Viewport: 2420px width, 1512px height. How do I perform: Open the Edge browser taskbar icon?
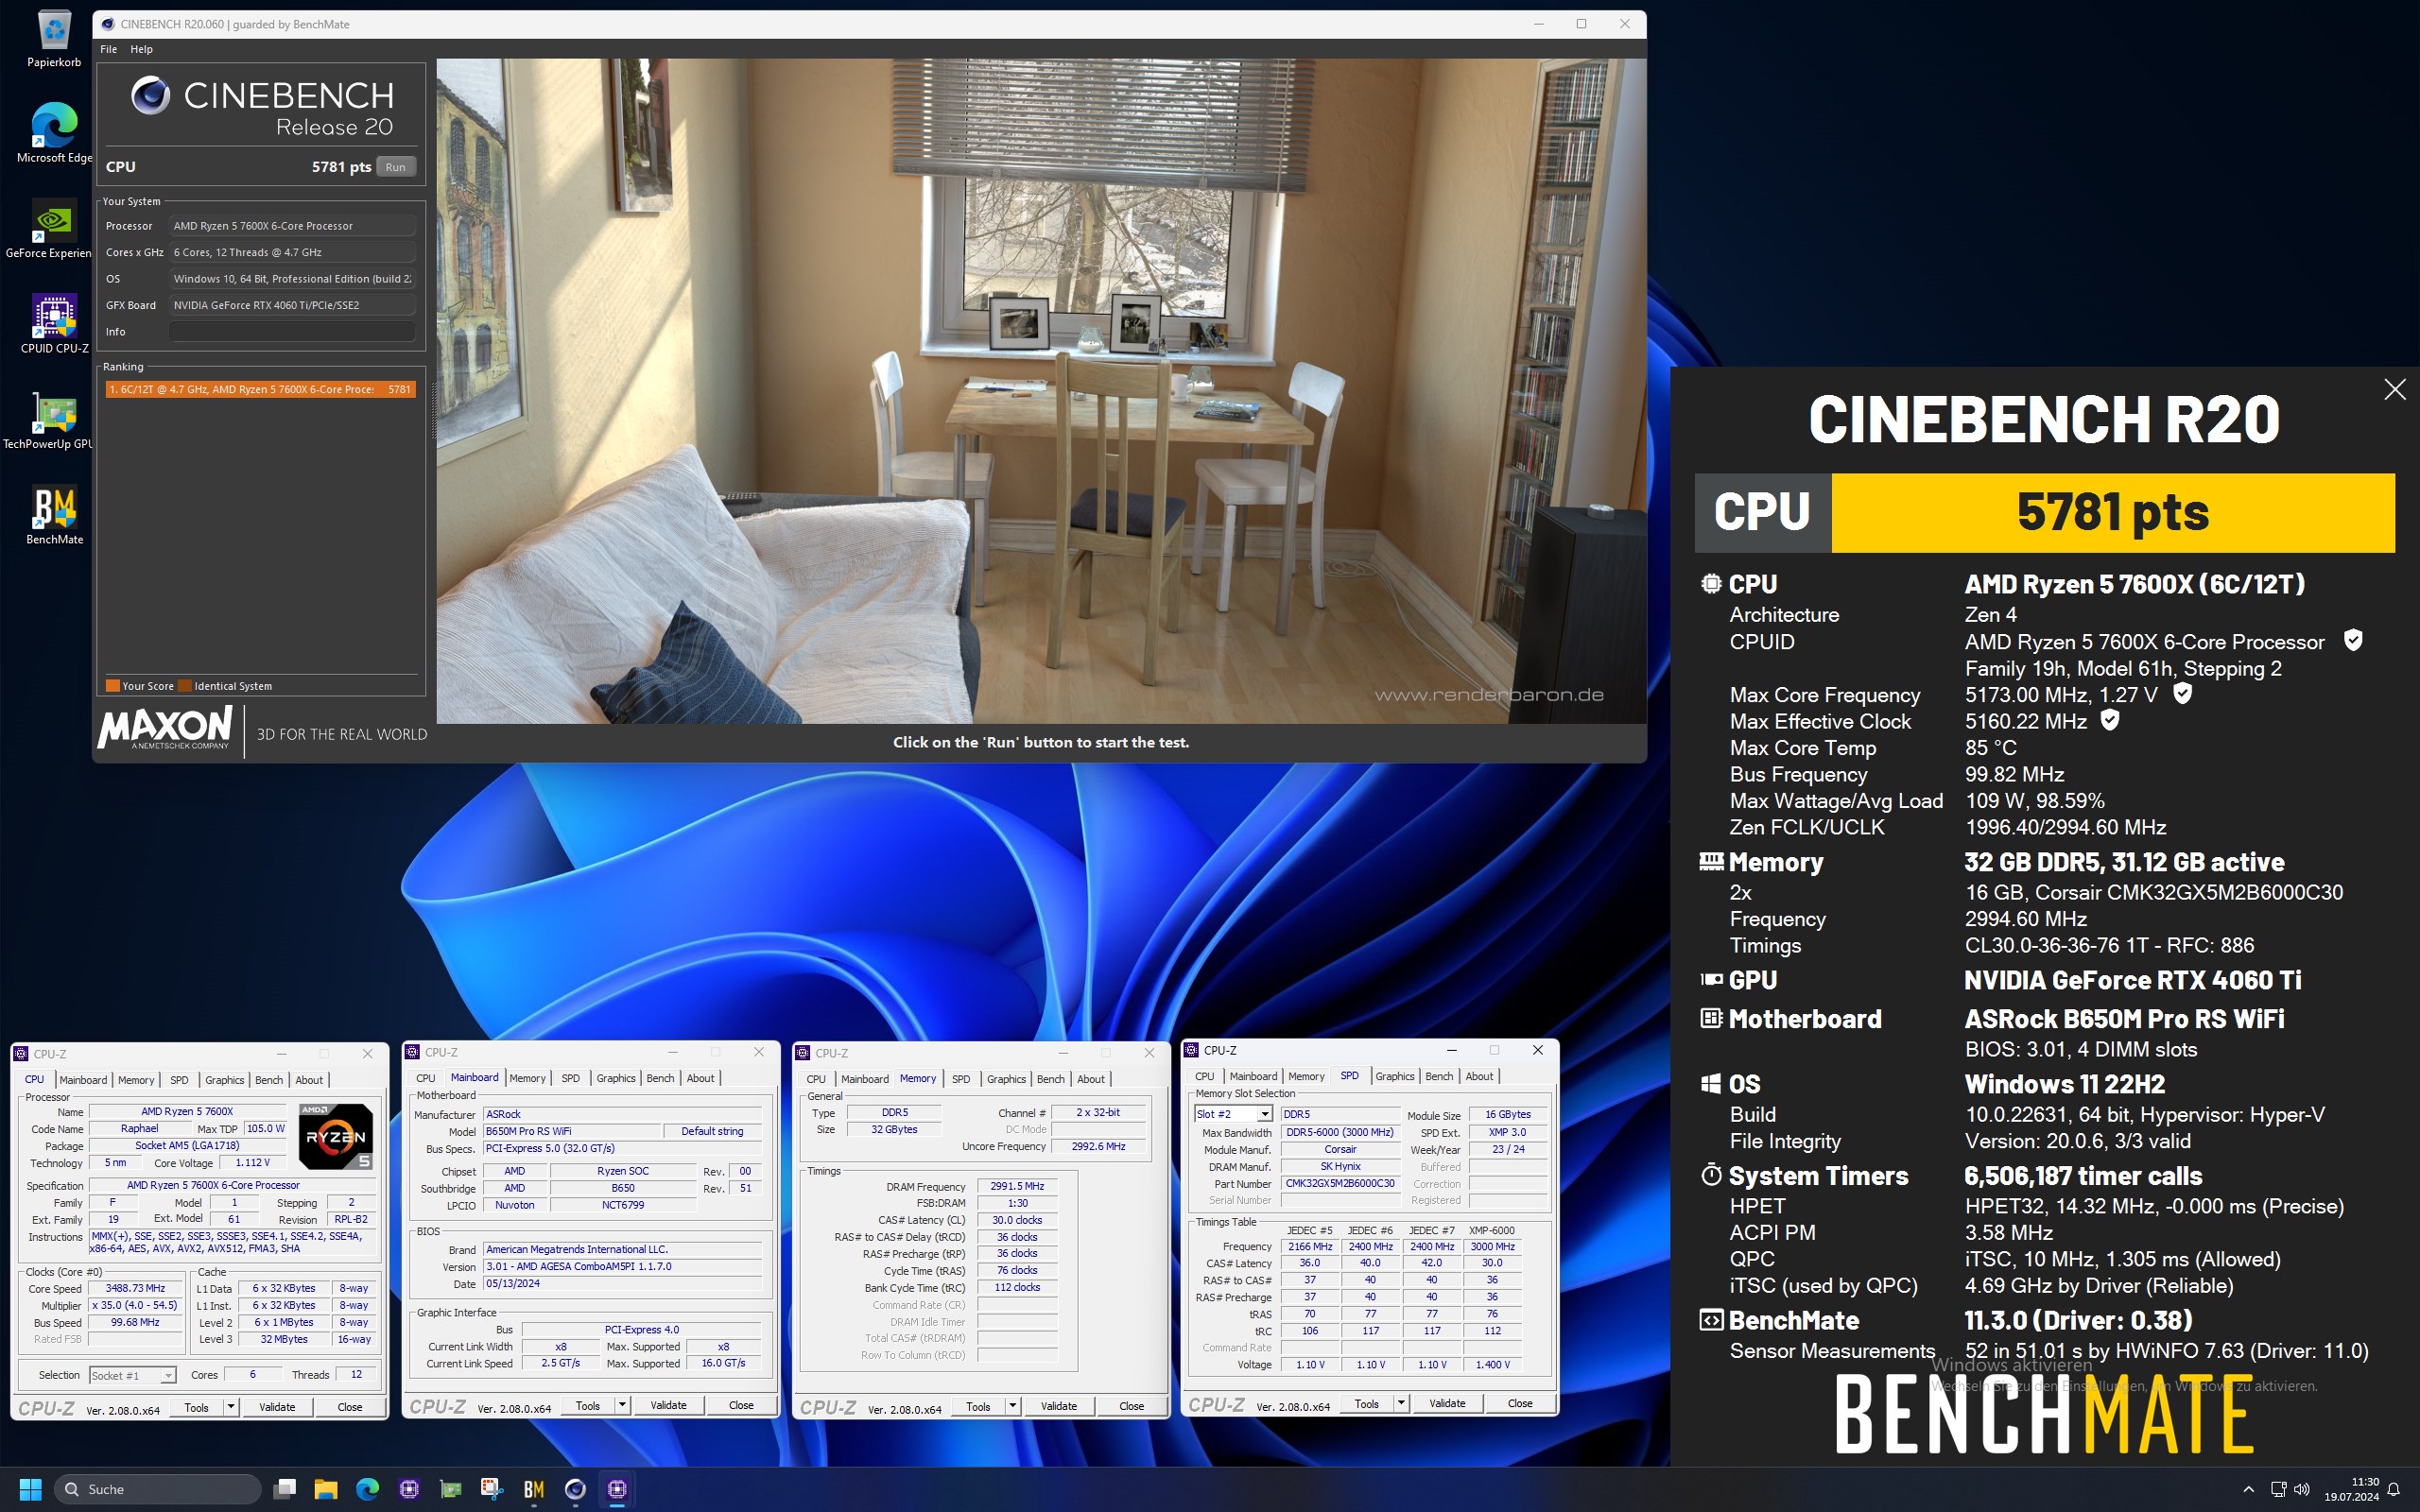click(368, 1489)
